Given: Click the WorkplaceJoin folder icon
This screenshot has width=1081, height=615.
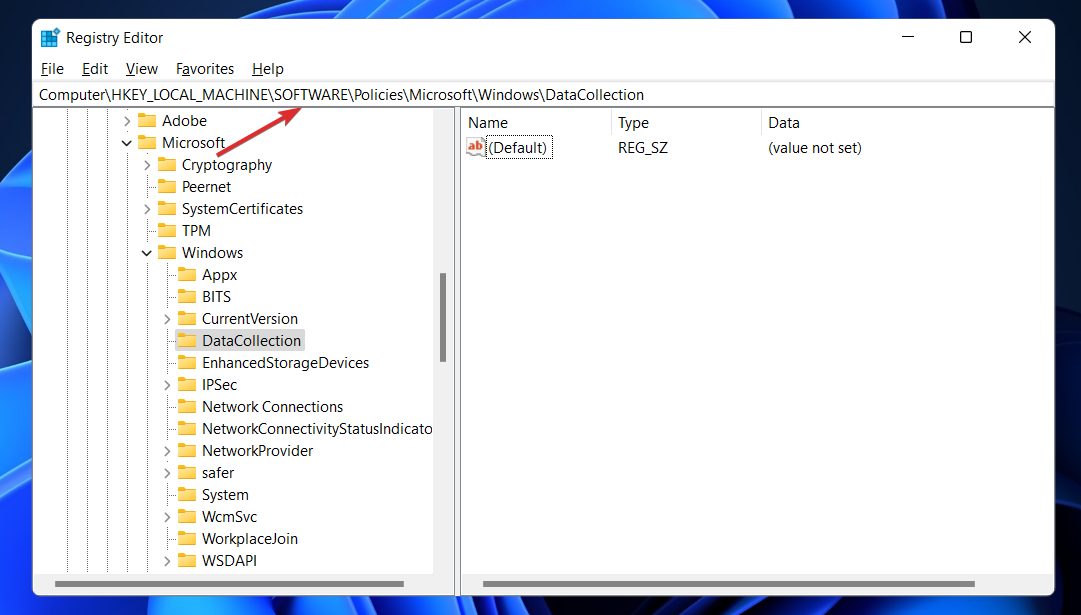Looking at the screenshot, I should point(187,539).
